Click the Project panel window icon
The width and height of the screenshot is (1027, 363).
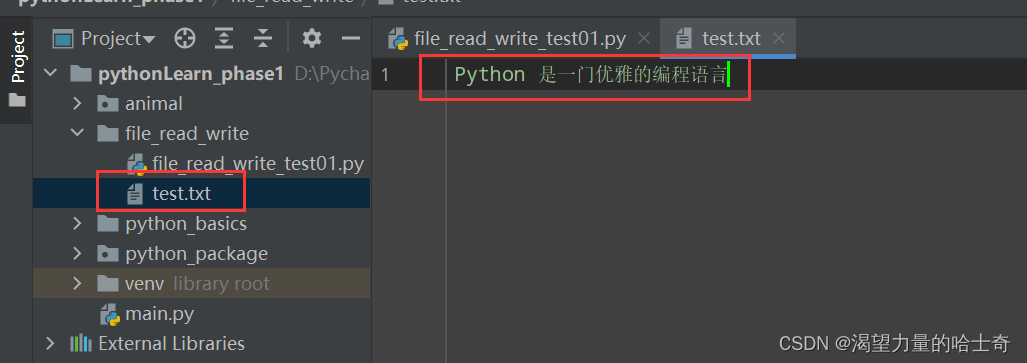coord(63,39)
